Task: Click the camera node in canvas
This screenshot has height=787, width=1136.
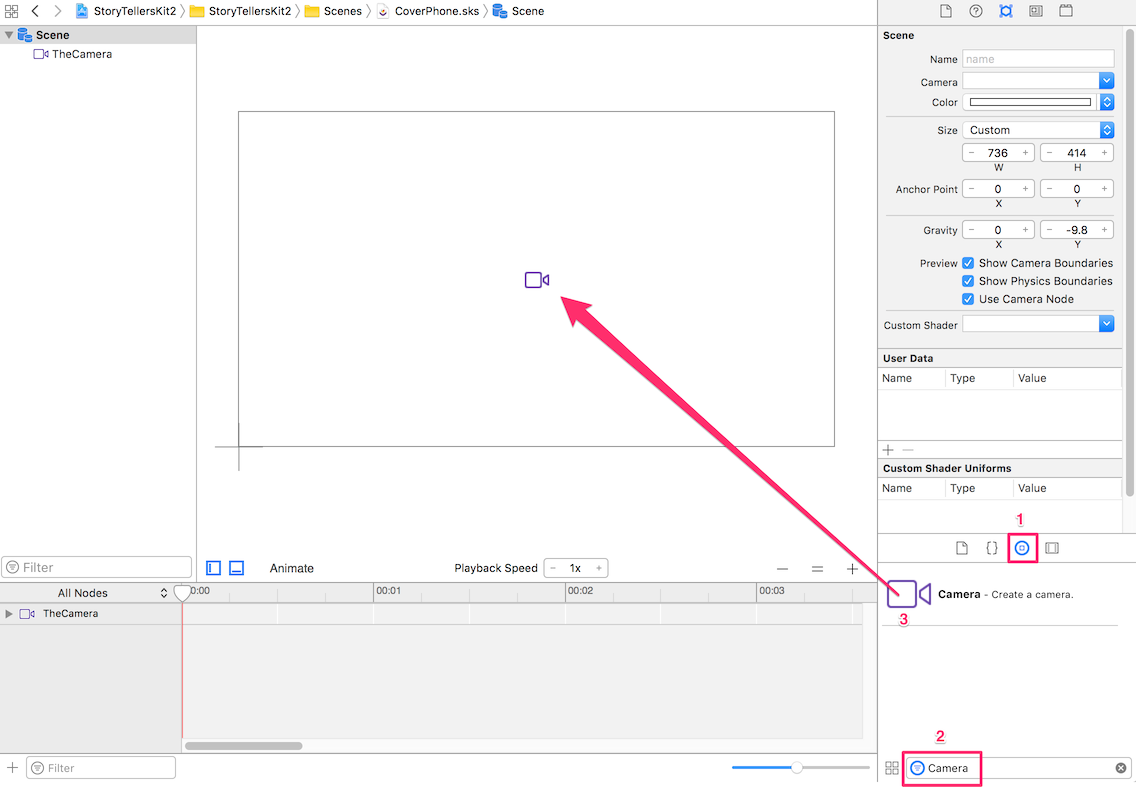Action: (537, 280)
